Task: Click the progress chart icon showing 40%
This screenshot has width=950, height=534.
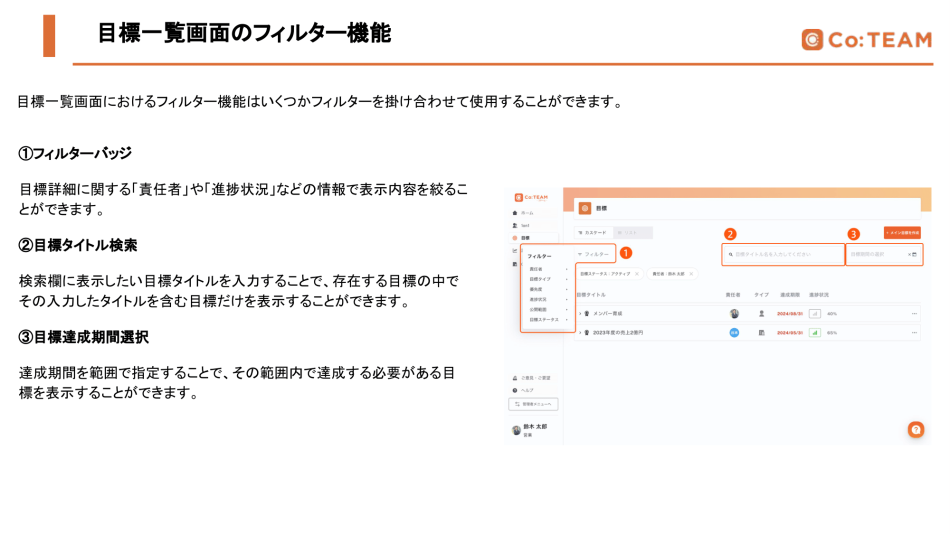Action: (815, 314)
